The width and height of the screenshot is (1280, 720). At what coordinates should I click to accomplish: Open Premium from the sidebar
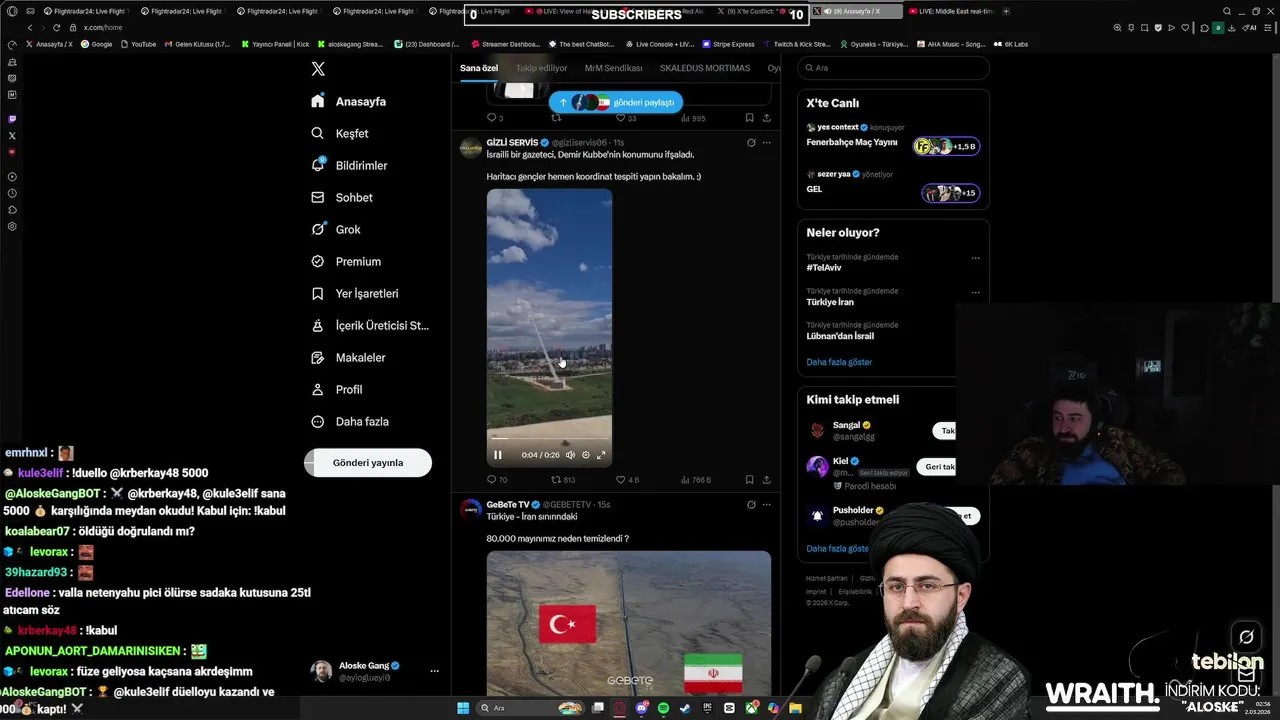pyautogui.click(x=346, y=261)
